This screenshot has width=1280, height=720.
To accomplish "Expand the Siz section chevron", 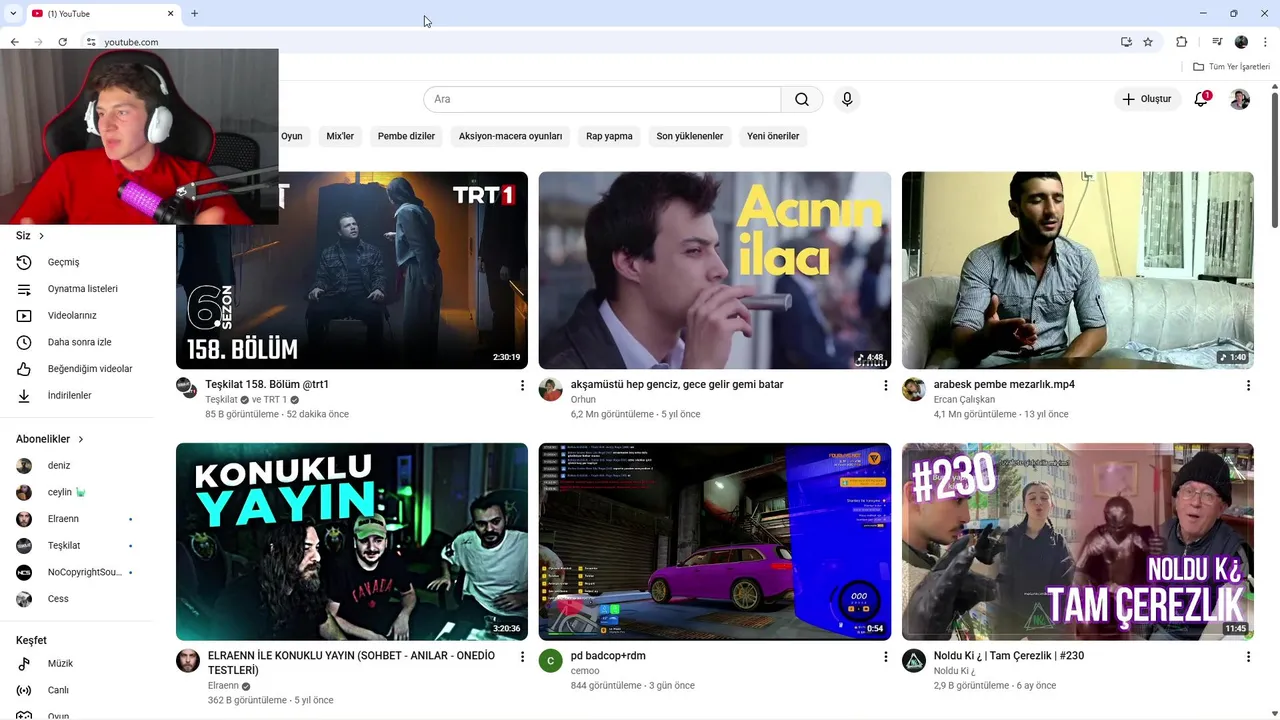I will pos(41,236).
